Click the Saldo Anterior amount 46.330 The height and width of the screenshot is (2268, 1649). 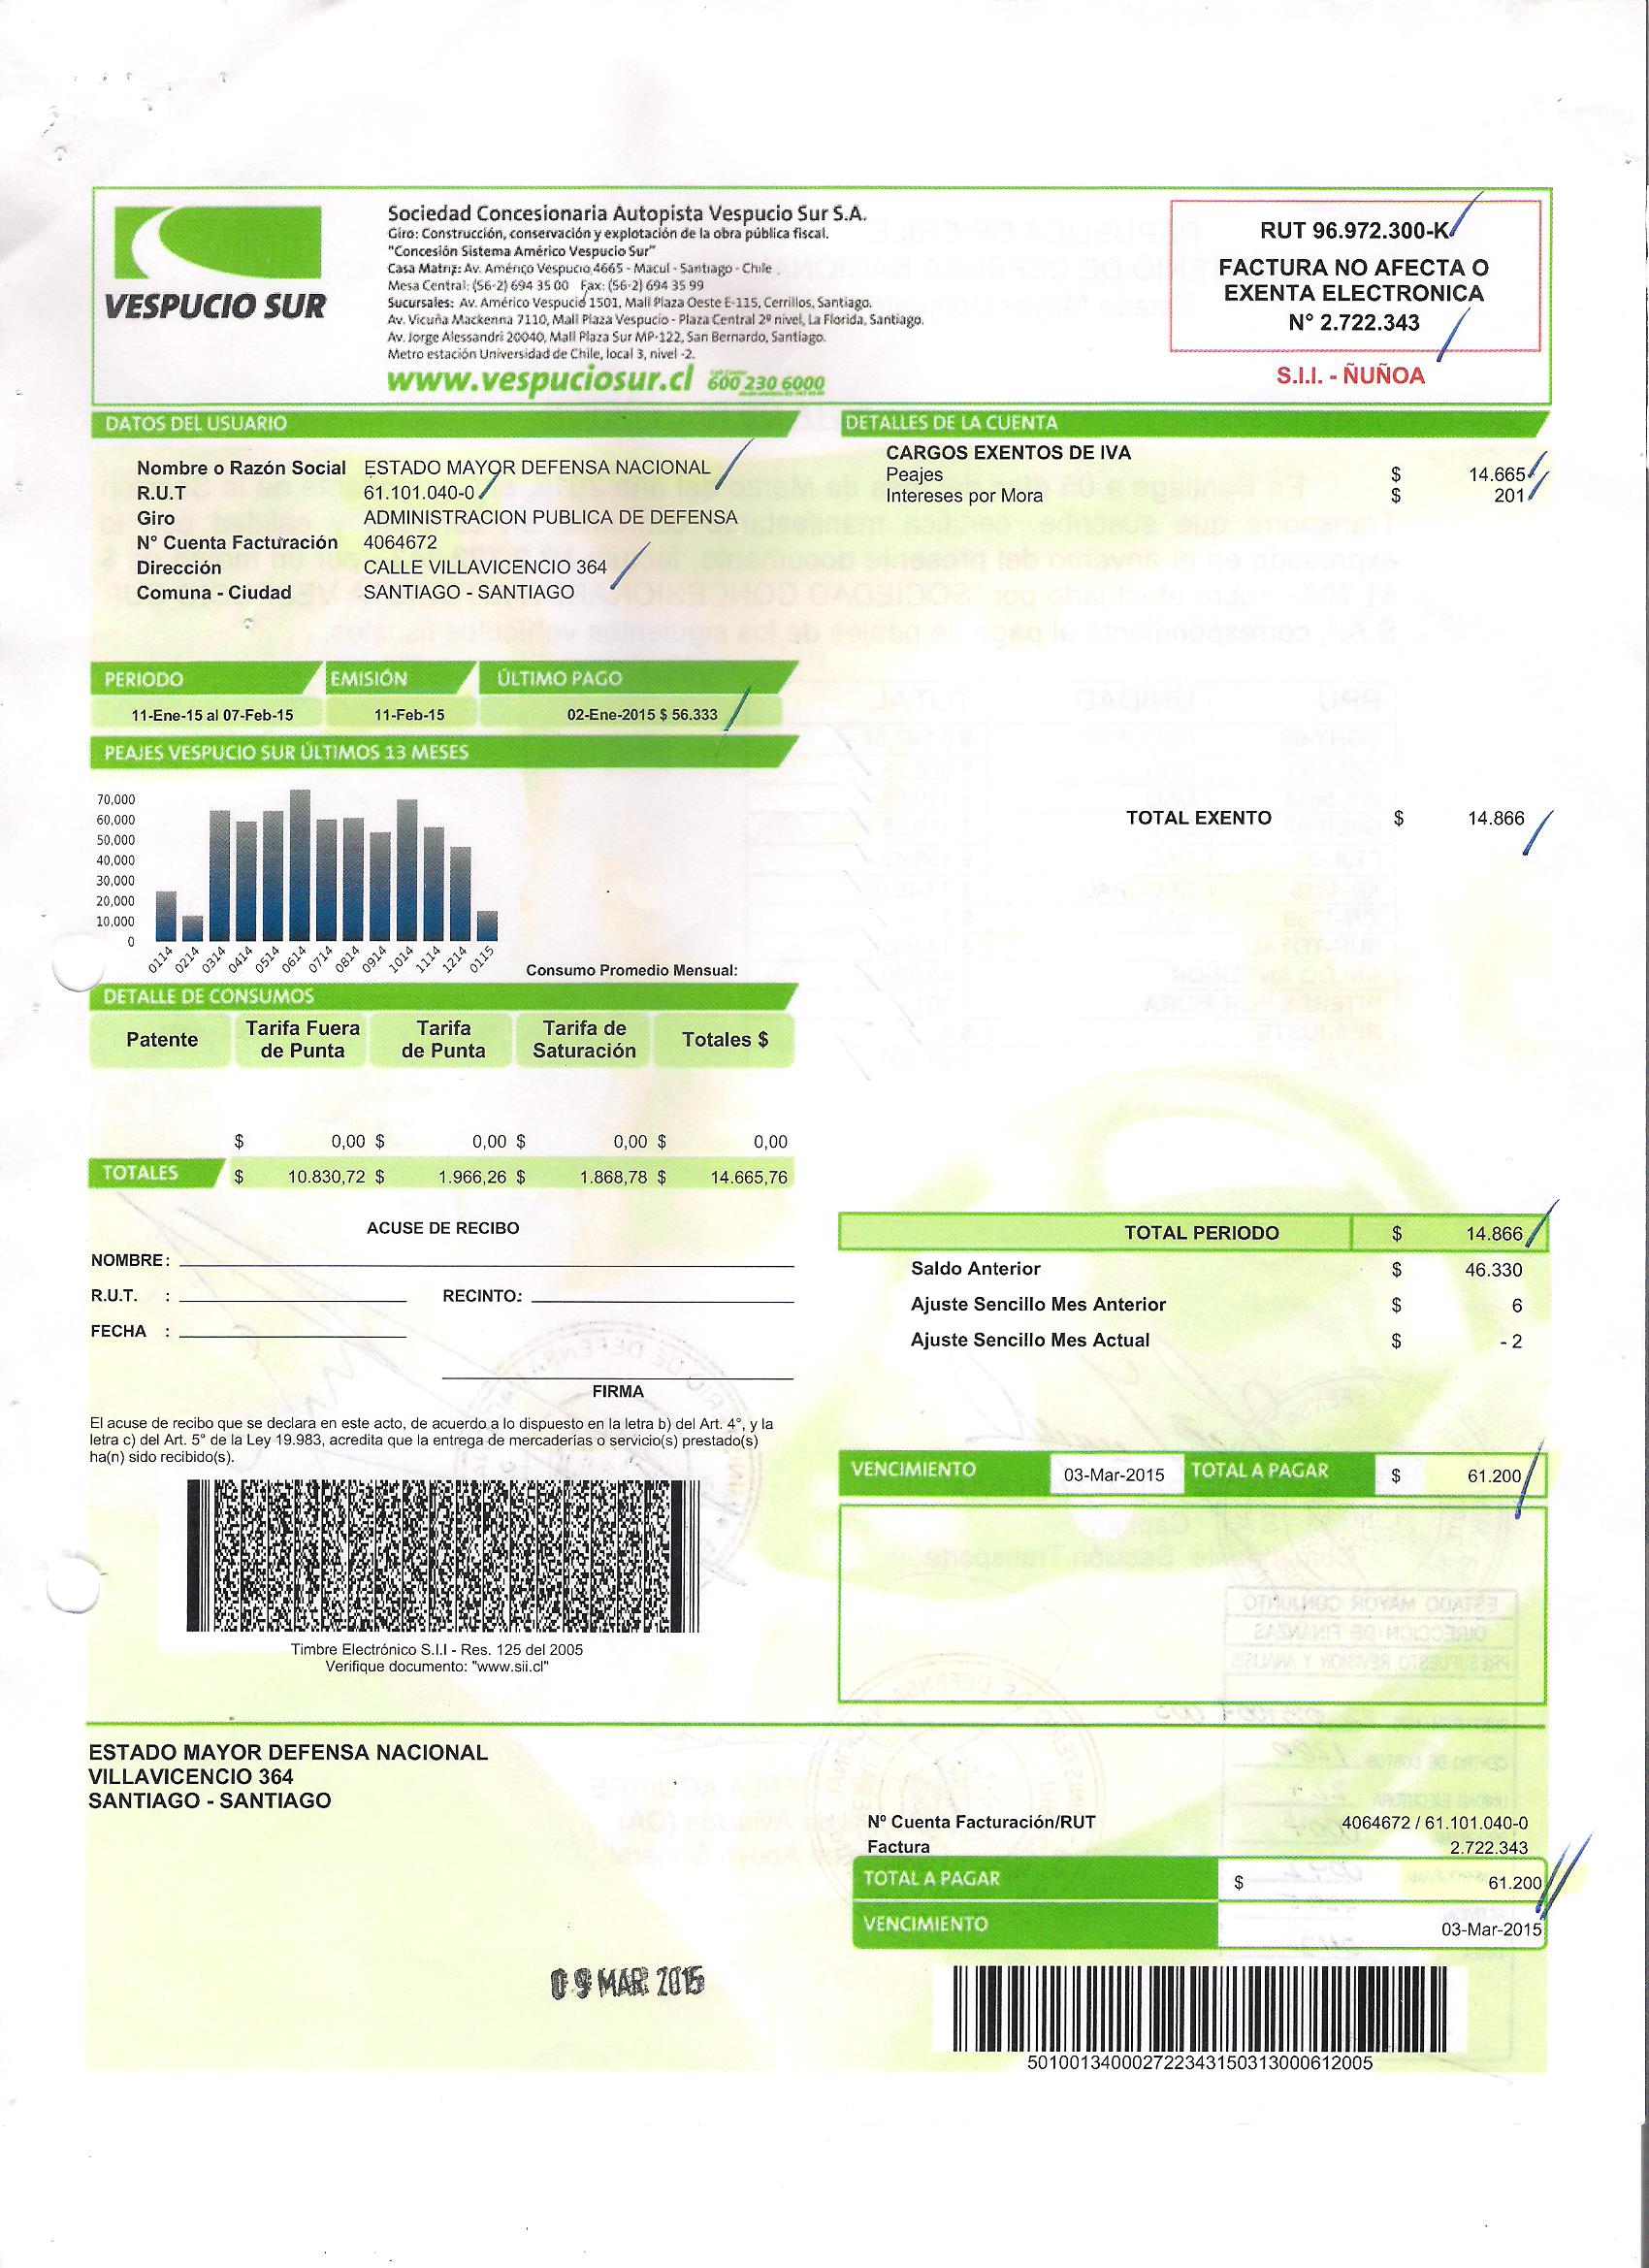(1494, 1271)
